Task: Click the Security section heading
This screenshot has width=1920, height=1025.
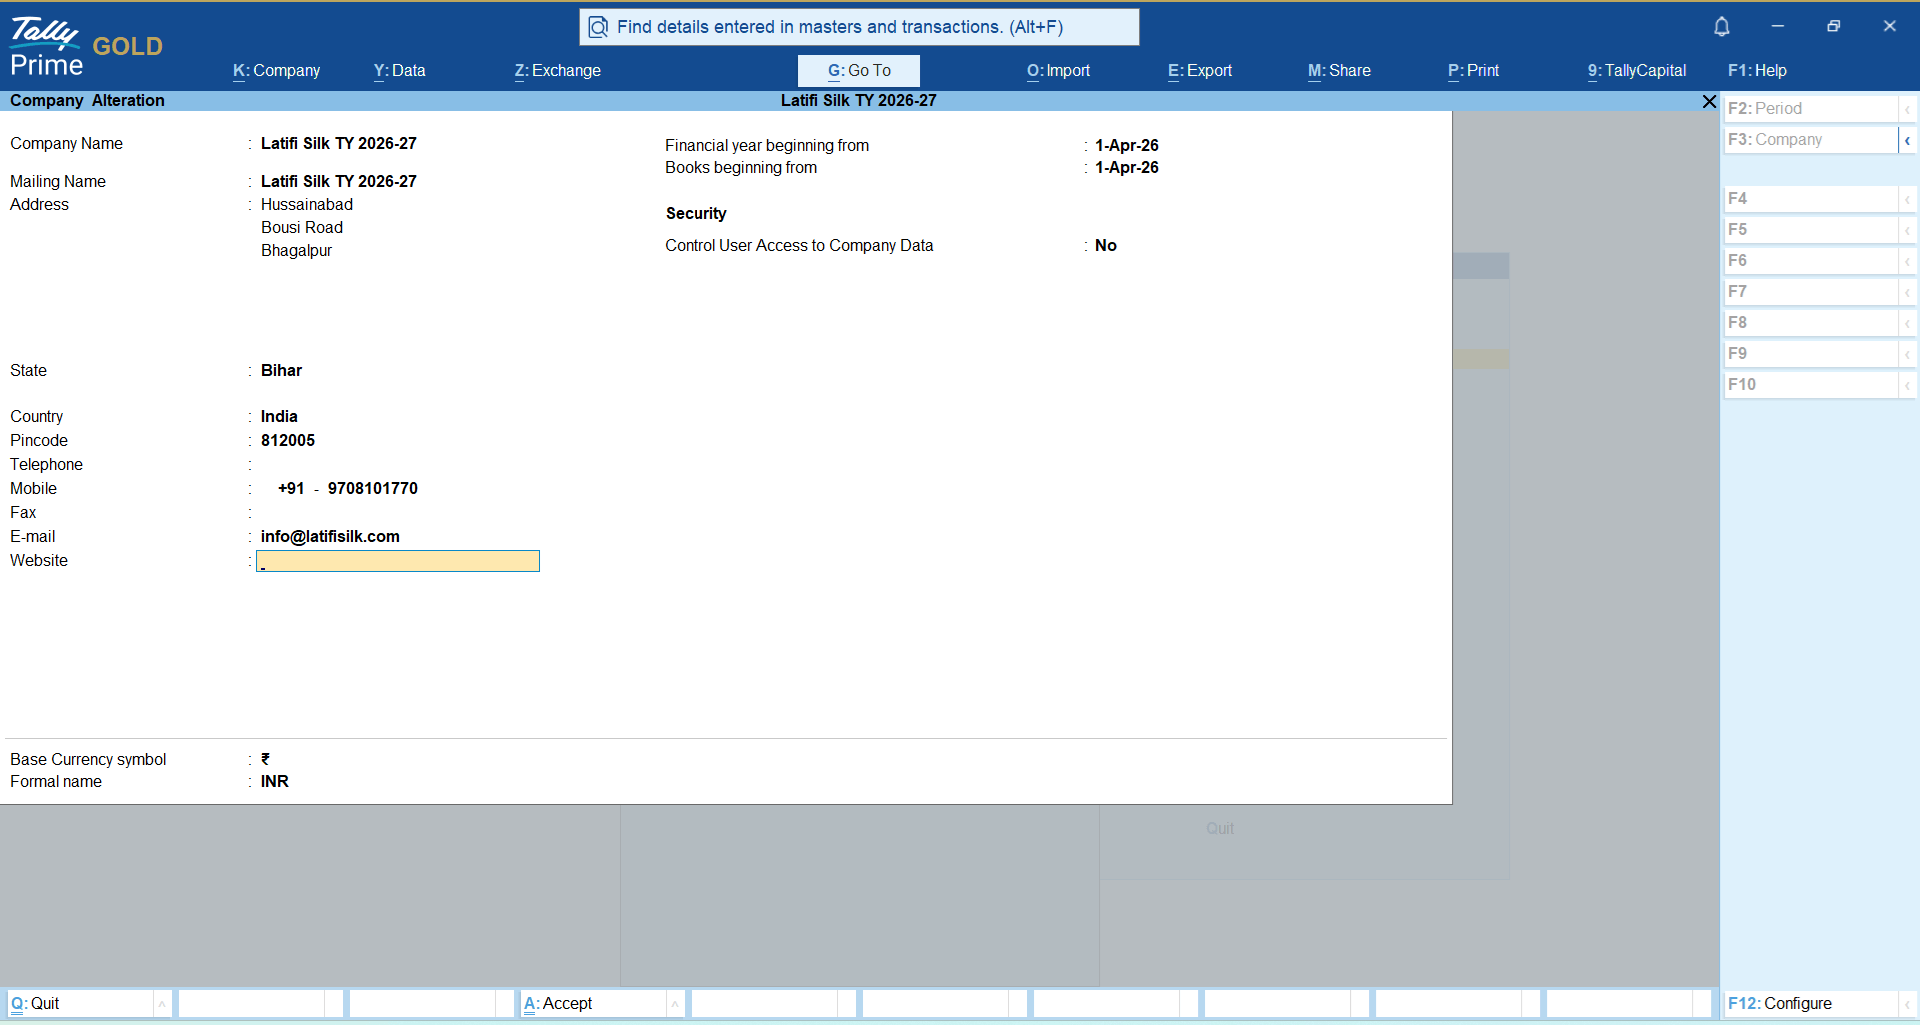Action: coord(696,214)
